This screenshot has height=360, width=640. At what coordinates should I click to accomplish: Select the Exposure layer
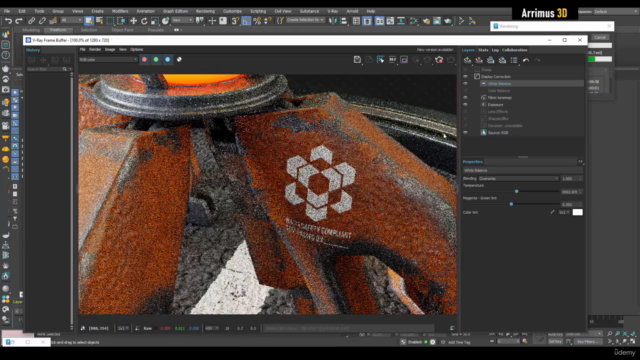click(x=495, y=104)
